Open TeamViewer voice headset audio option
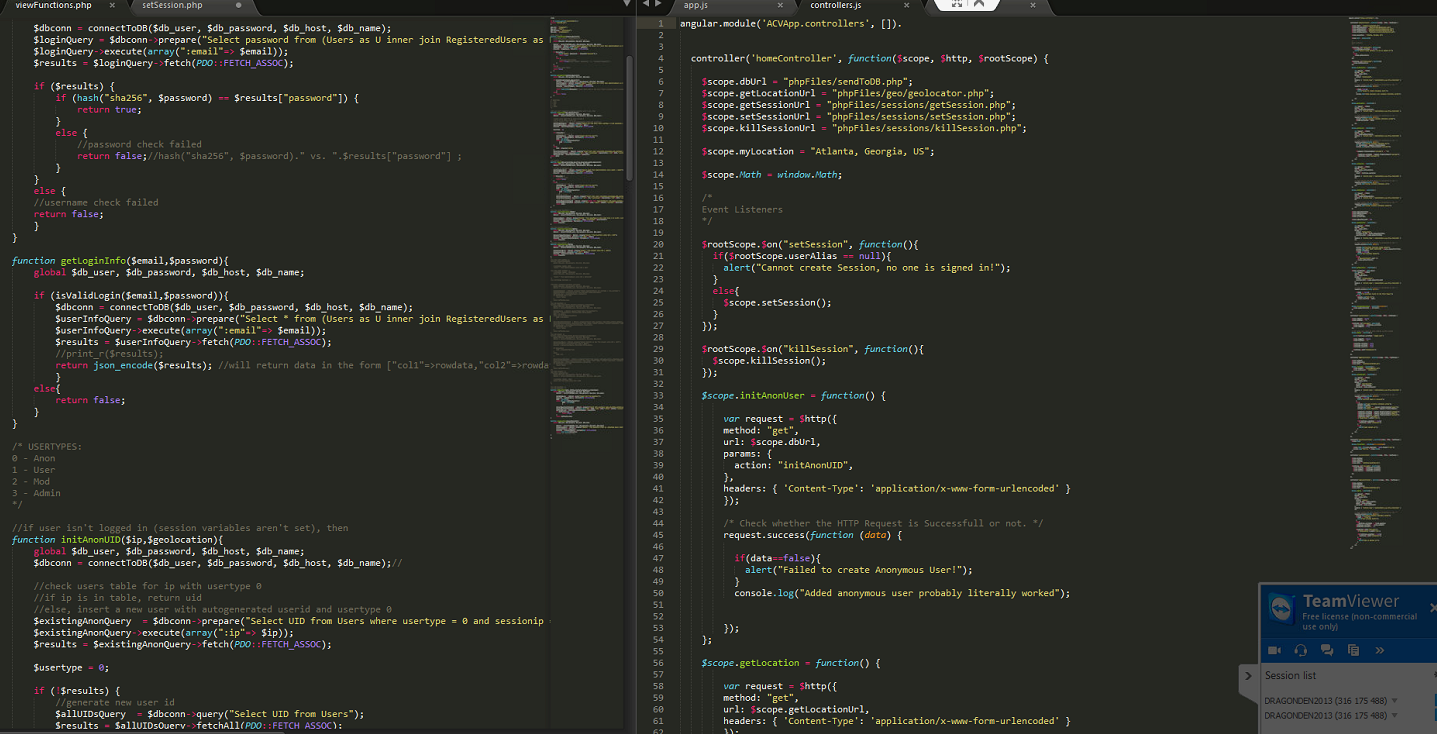 point(1301,650)
